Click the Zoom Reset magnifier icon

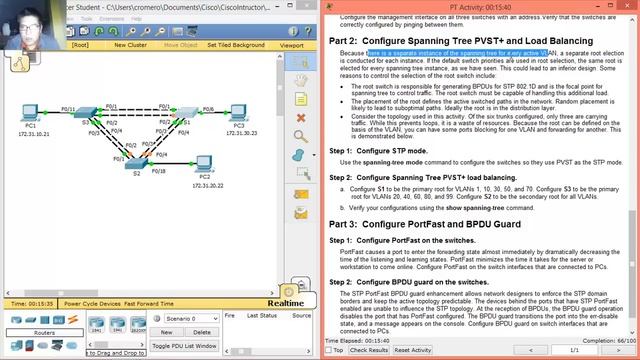(x=146, y=31)
